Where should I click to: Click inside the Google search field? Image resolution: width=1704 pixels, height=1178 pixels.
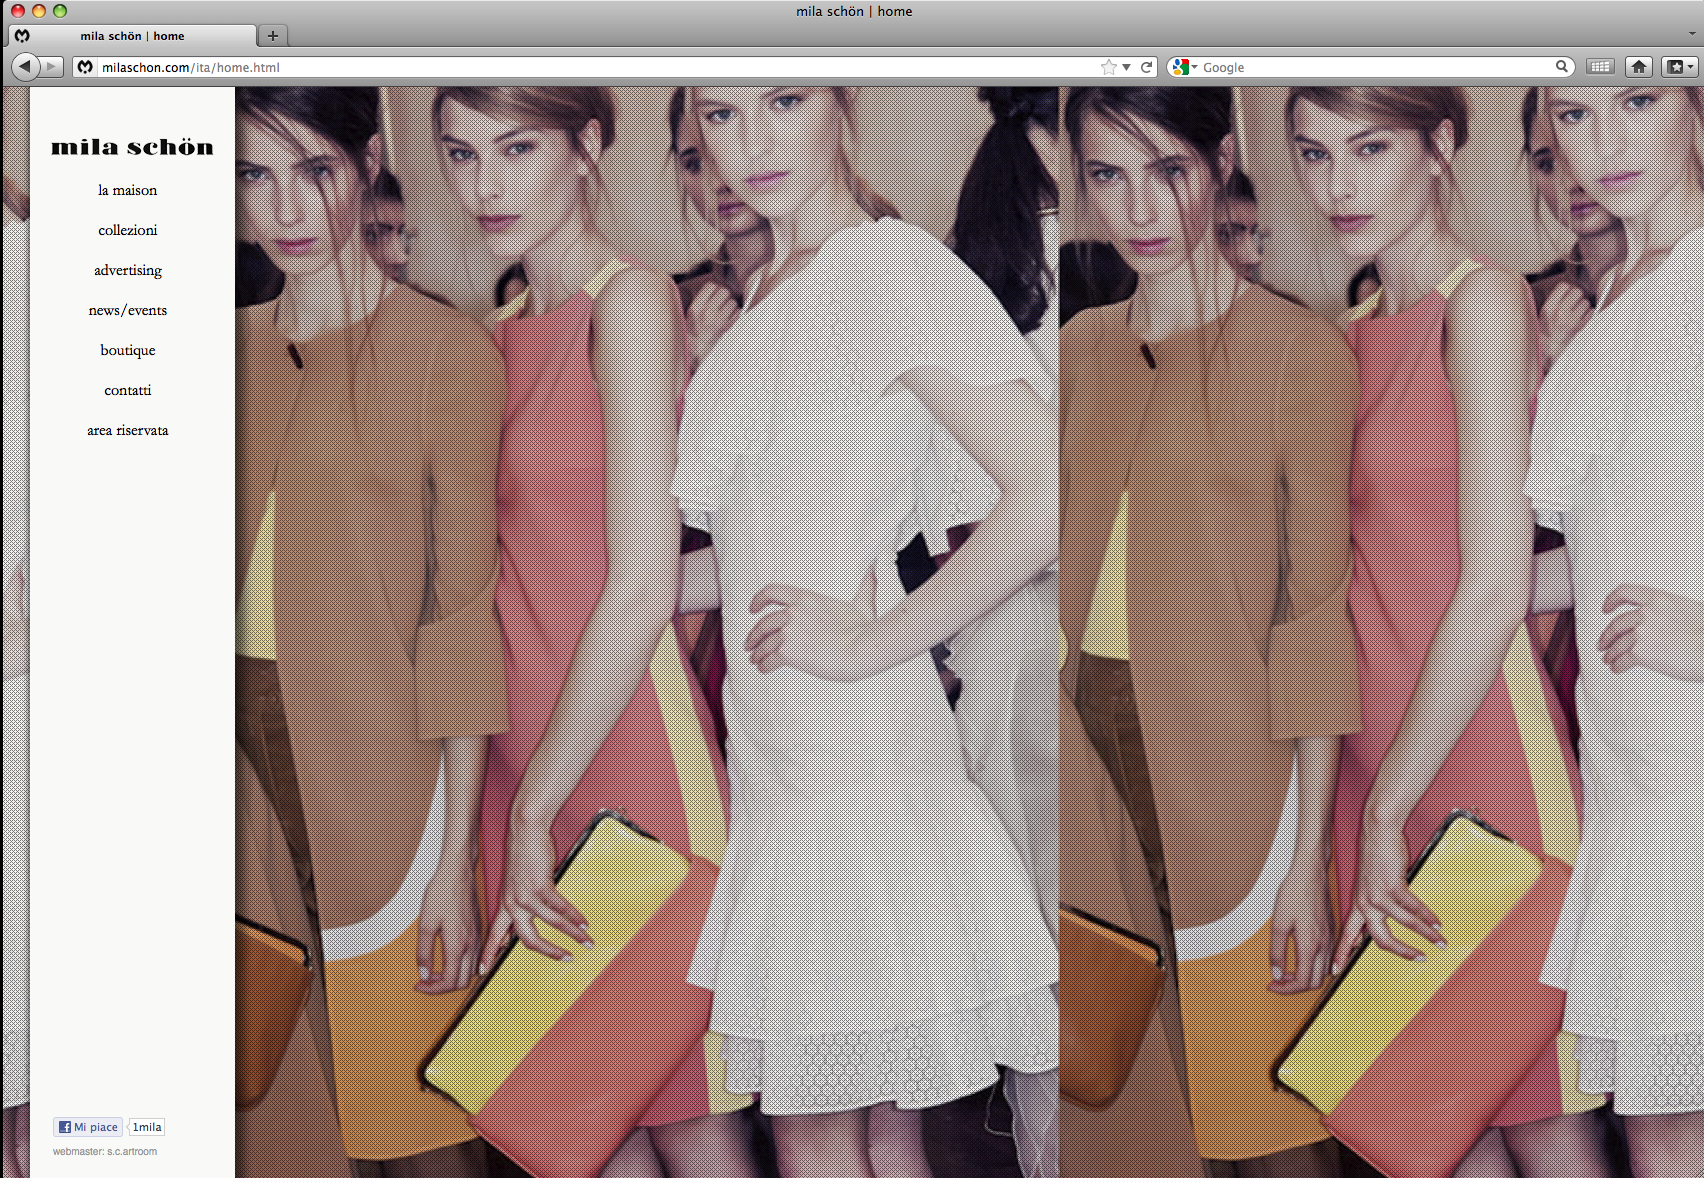click(x=1370, y=67)
